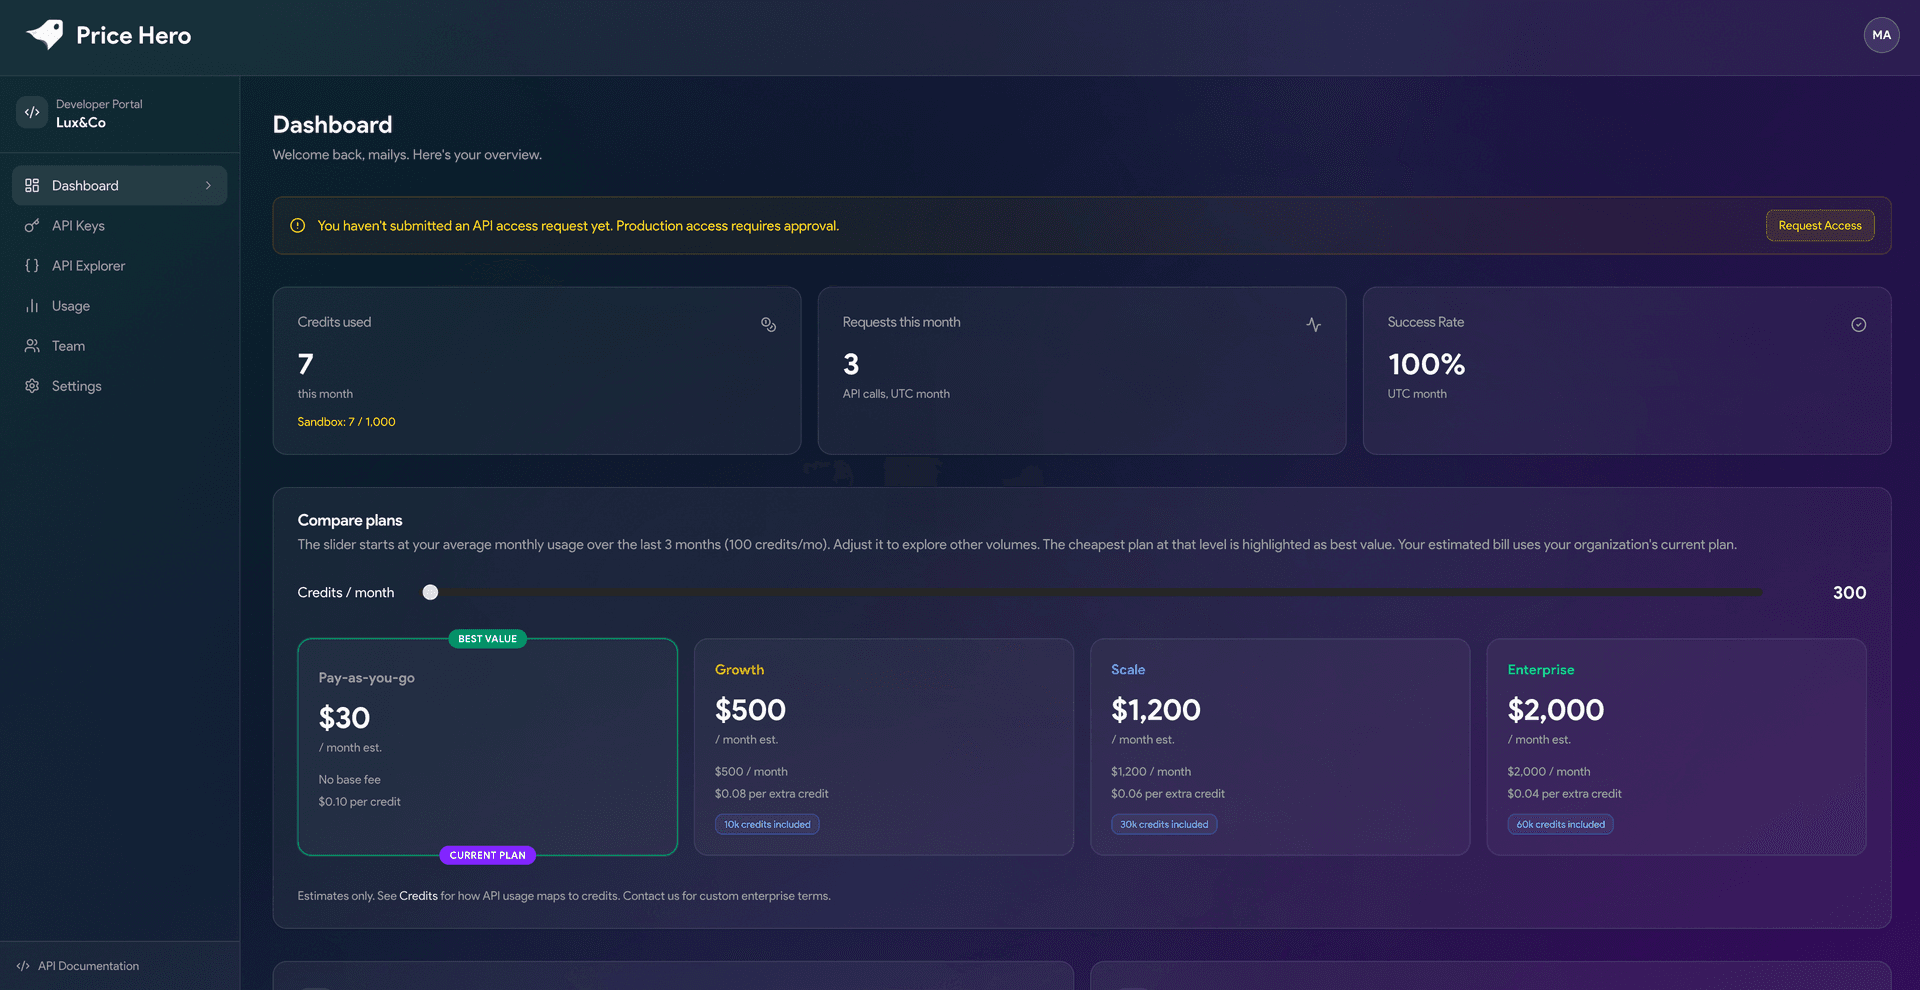Click the API Keys key icon
Screen dimensions: 1920x990
pos(32,225)
